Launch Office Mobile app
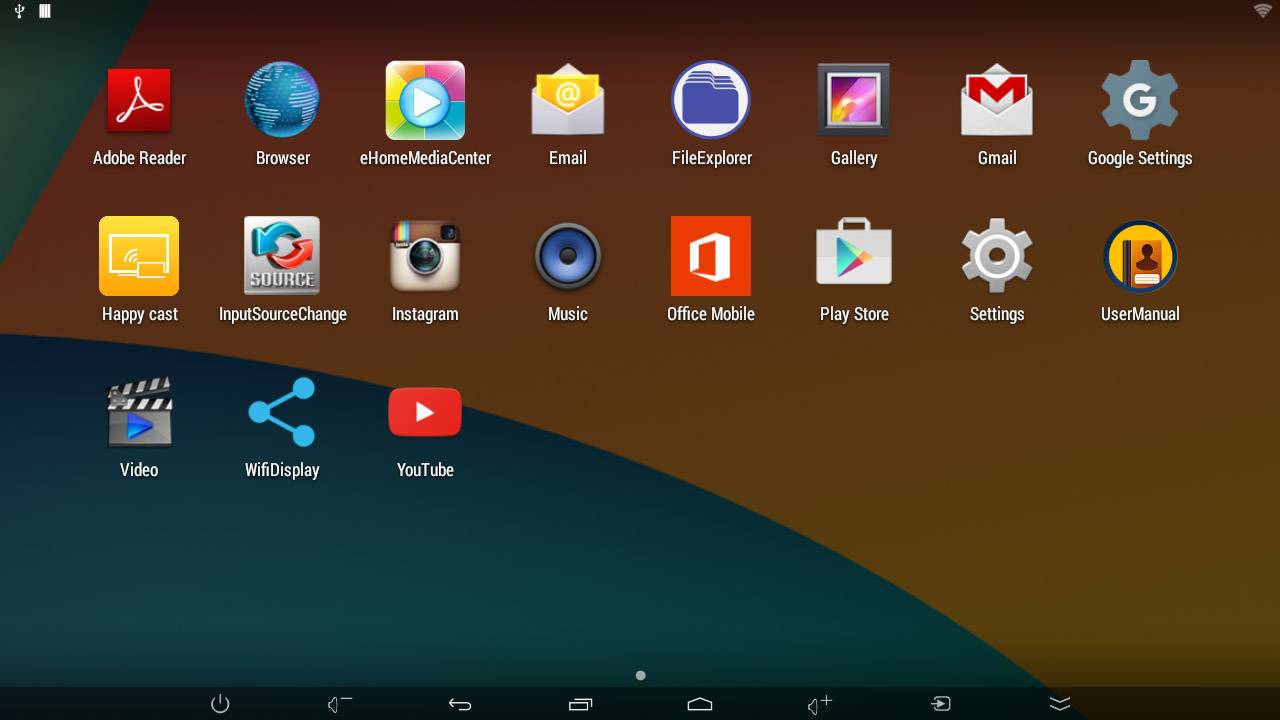Viewport: 1280px width, 720px height. [711, 257]
